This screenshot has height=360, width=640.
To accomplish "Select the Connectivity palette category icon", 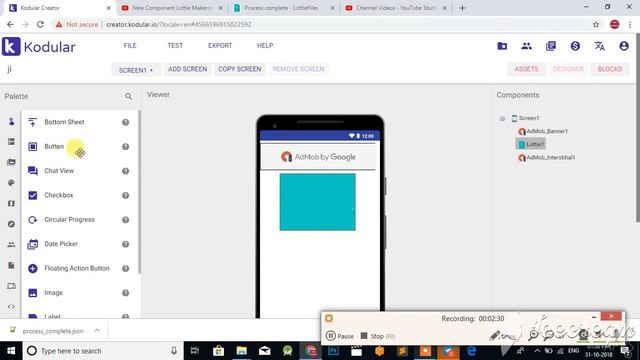I will (11, 286).
